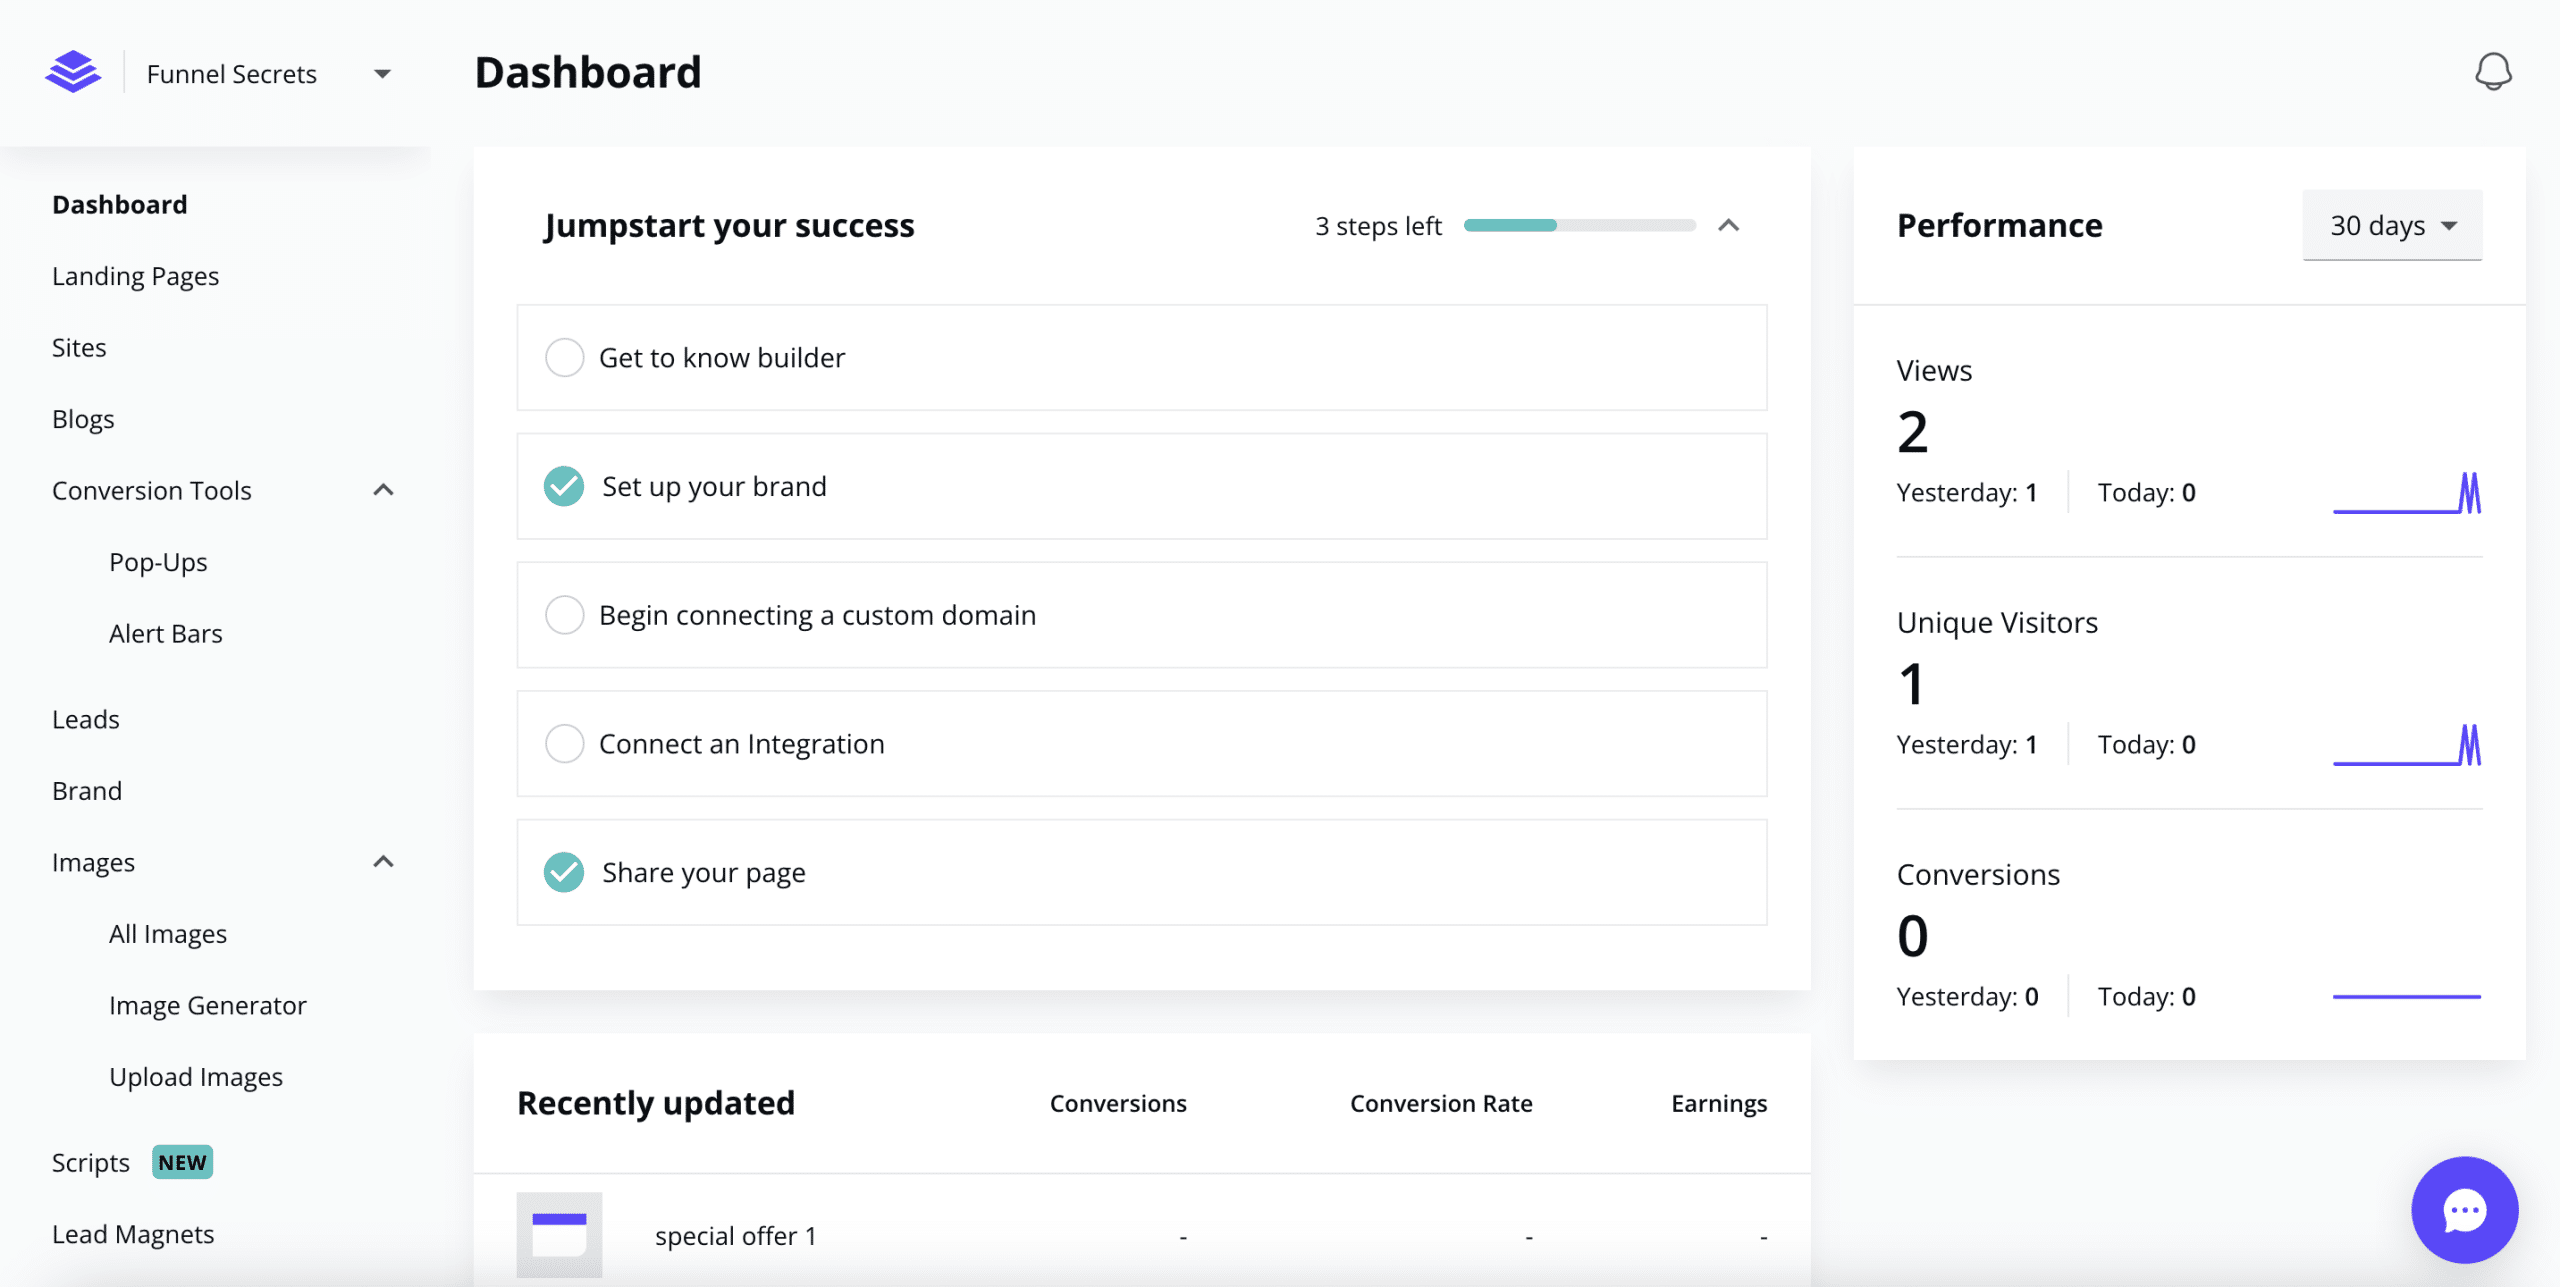Screen dimensions: 2560x1287
Task: Check the Connect an Integration circle
Action: (564, 744)
